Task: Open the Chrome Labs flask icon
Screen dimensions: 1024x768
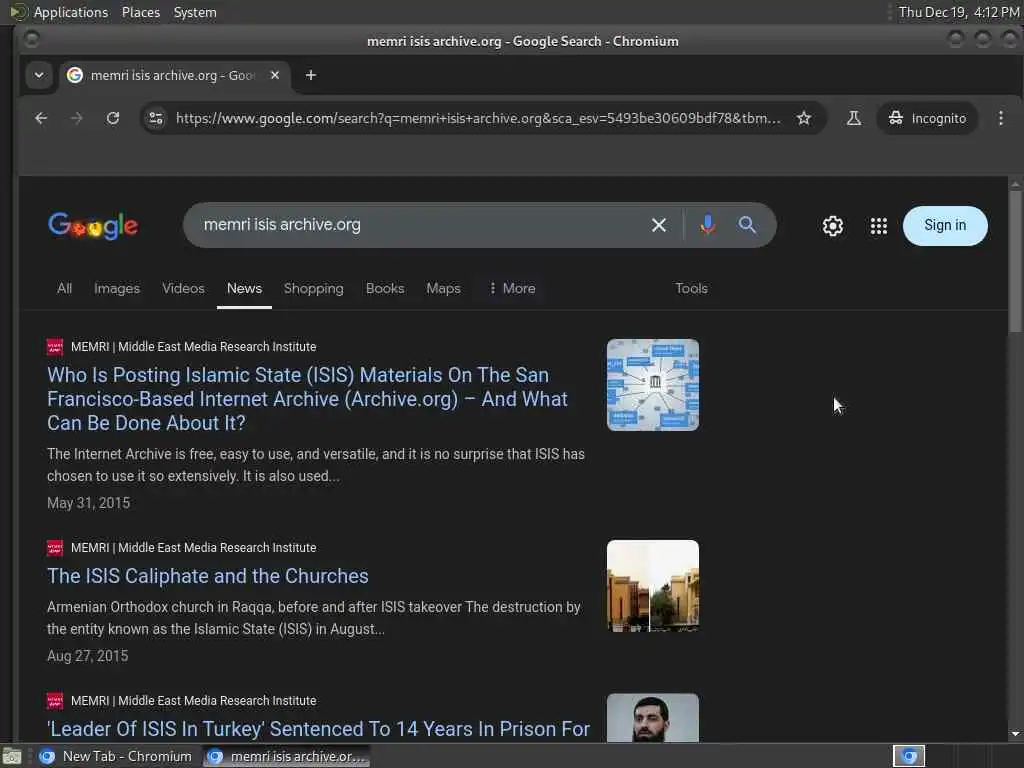Action: 854,118
